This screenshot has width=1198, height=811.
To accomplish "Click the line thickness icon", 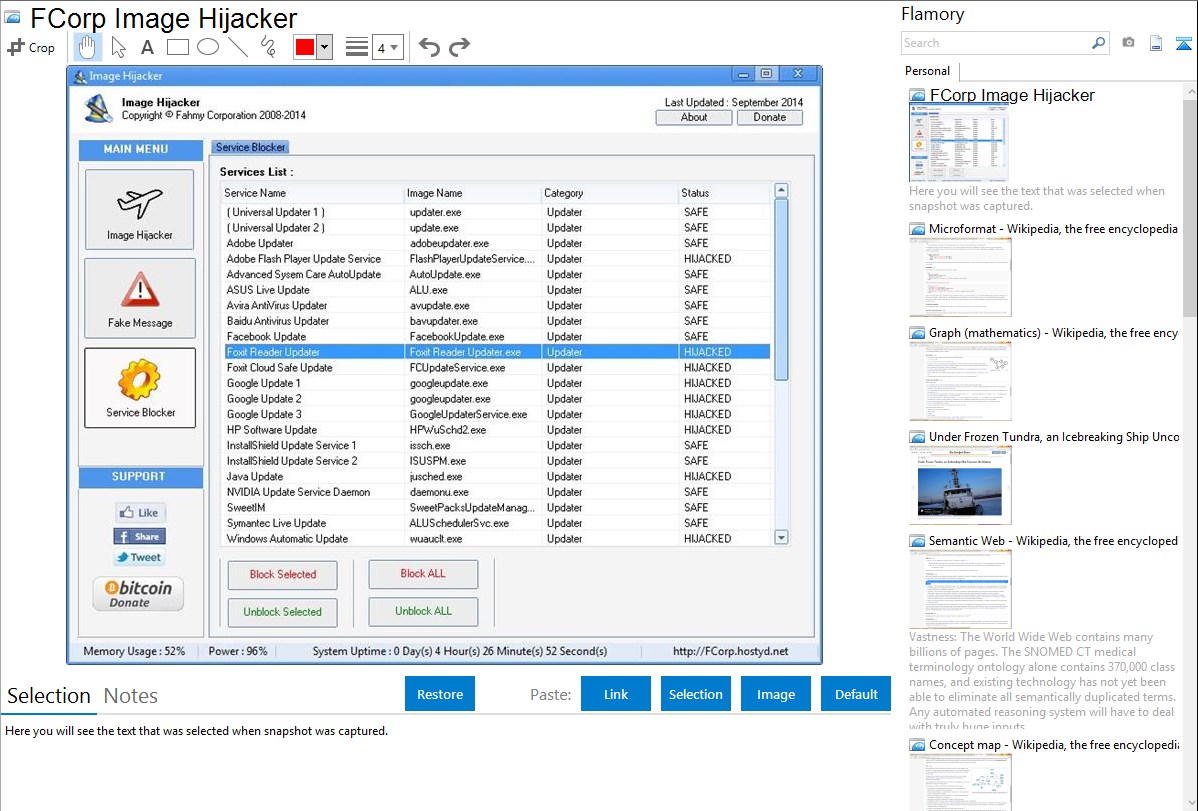I will [357, 47].
